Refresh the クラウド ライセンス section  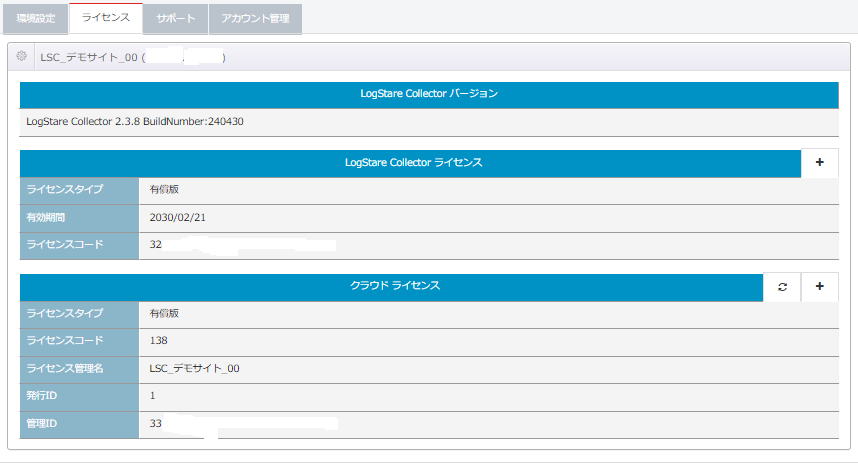[782, 287]
